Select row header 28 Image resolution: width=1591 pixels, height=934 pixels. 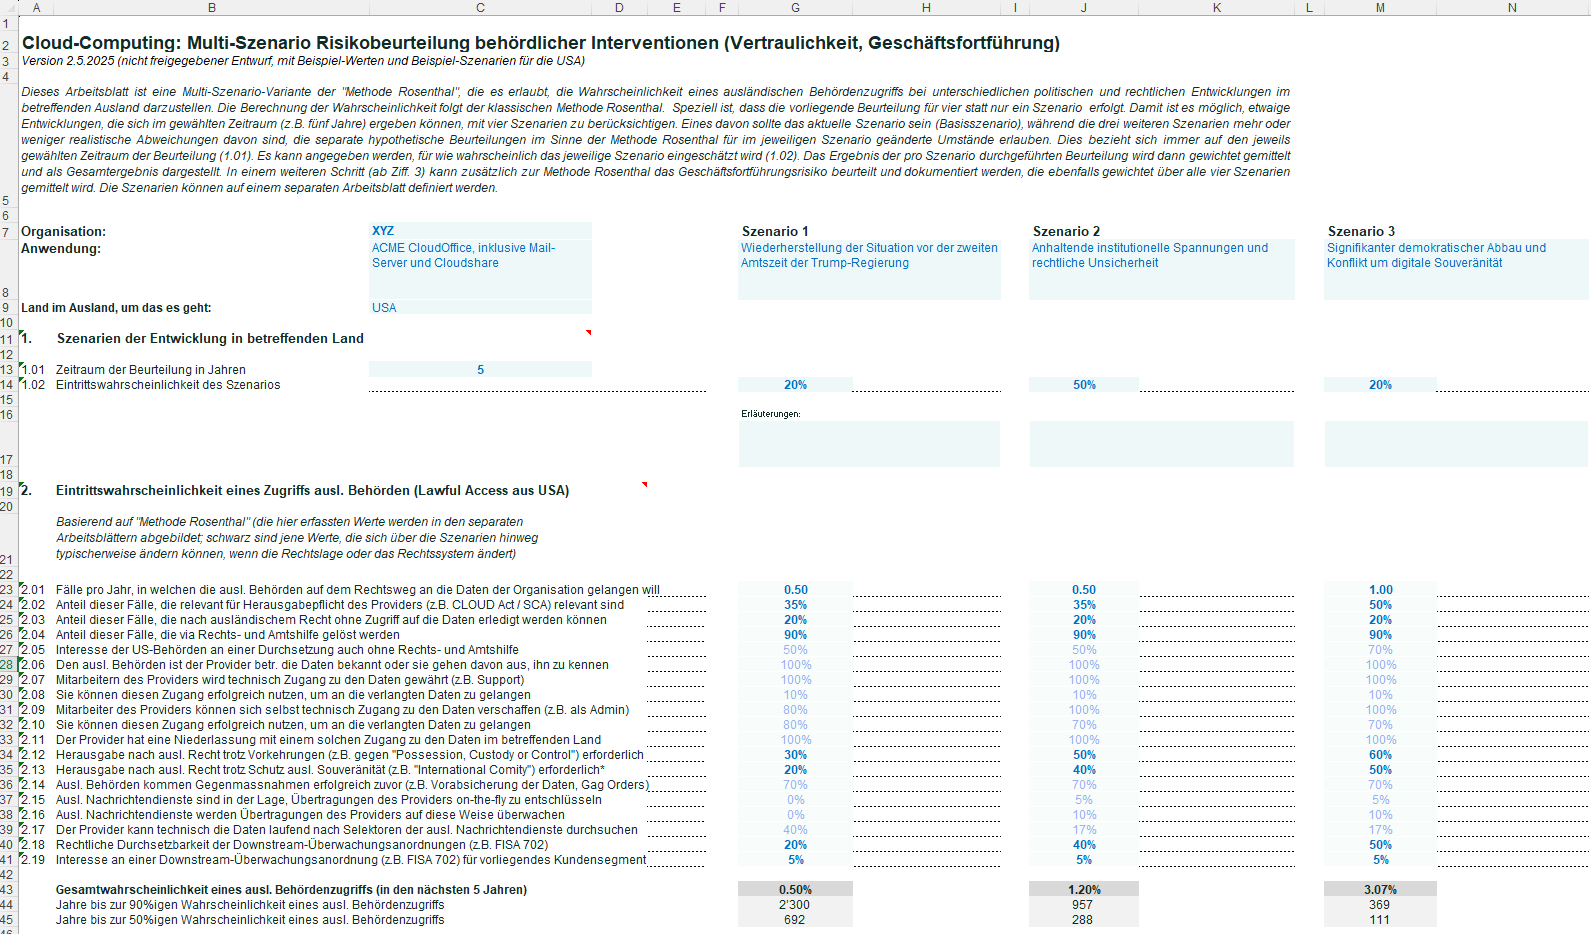pos(8,665)
